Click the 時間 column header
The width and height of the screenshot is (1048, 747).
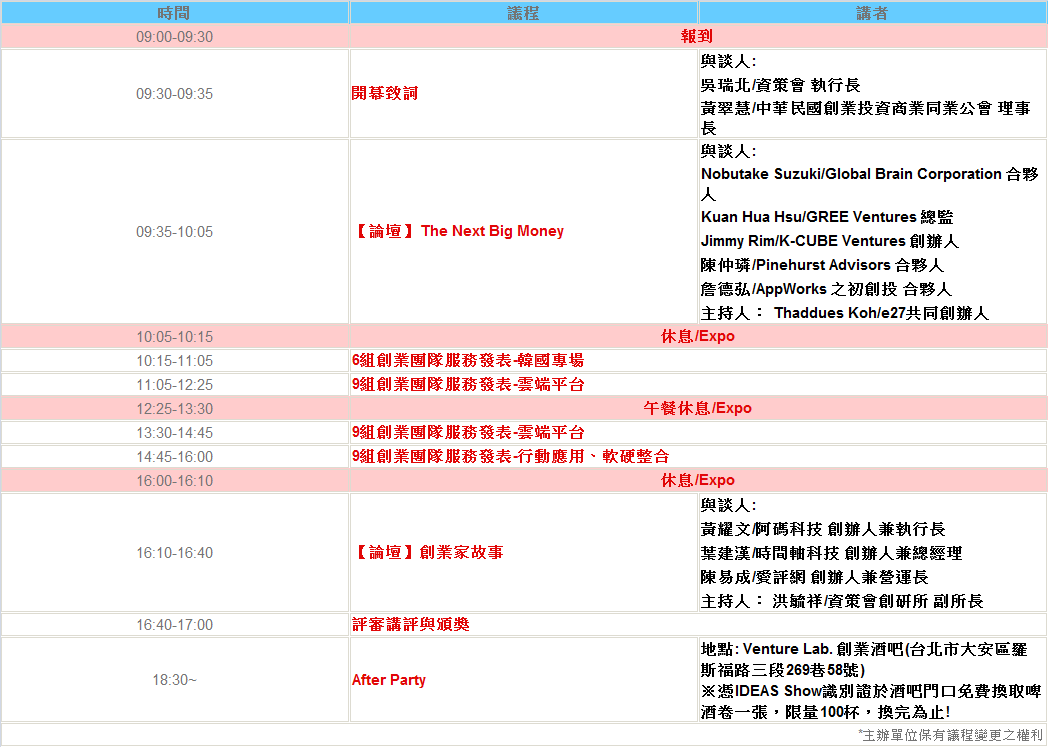(174, 13)
